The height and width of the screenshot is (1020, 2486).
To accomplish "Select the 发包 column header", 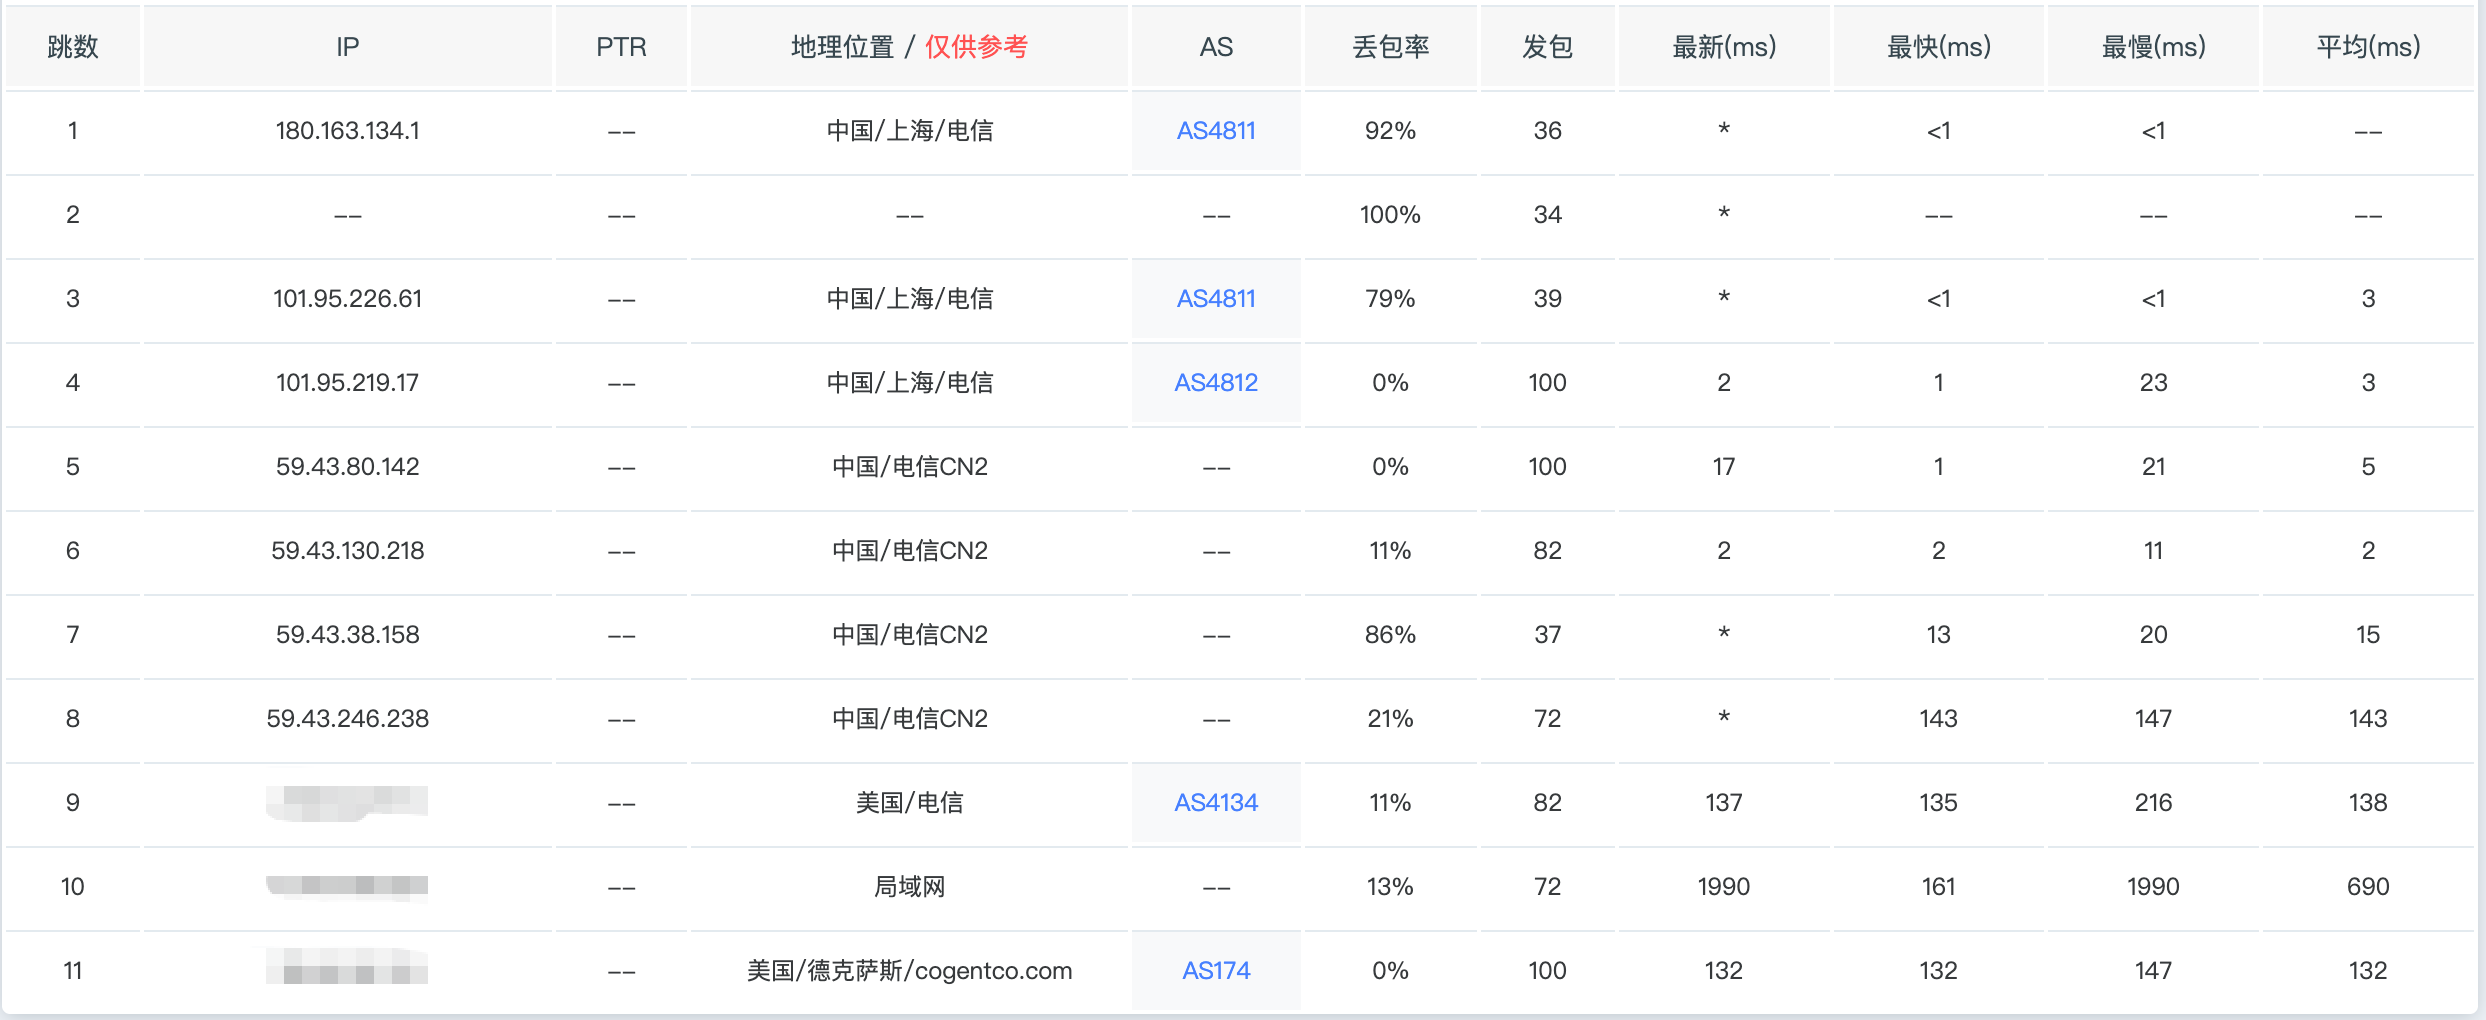I will (1547, 47).
